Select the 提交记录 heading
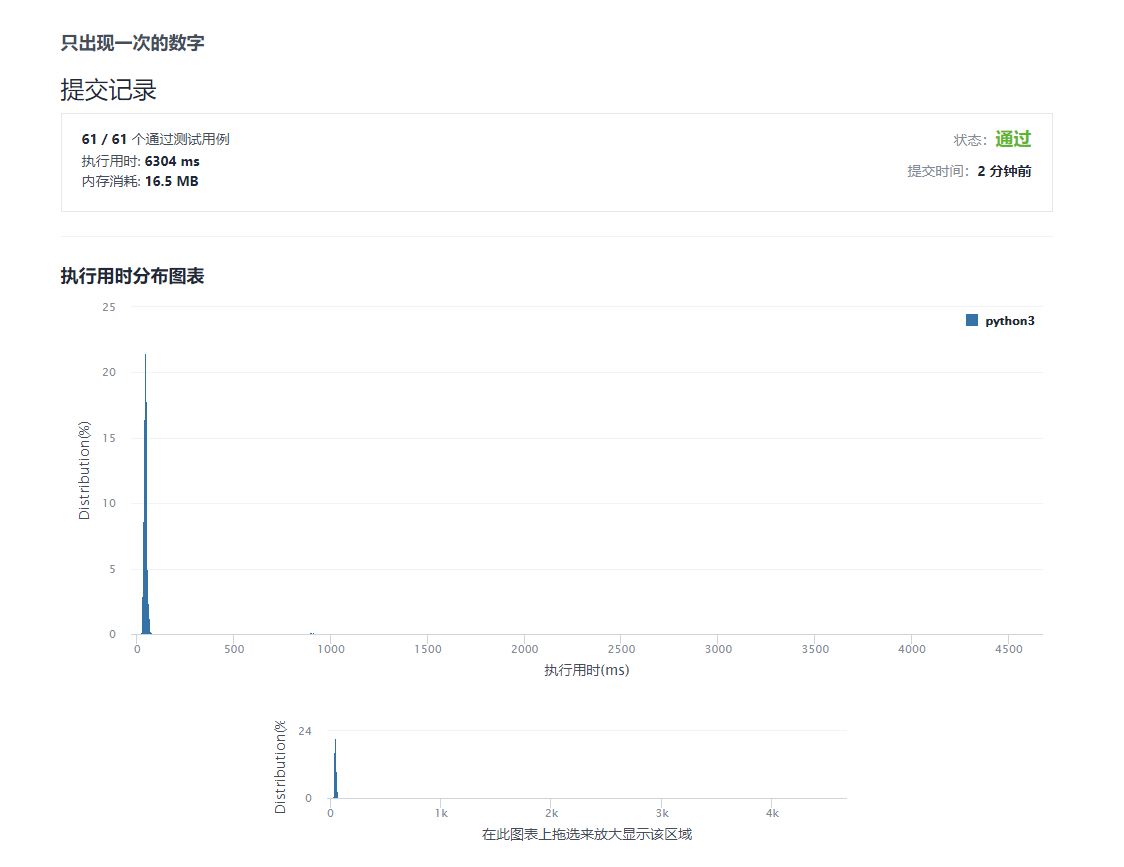This screenshot has width=1124, height=867. [x=108, y=90]
